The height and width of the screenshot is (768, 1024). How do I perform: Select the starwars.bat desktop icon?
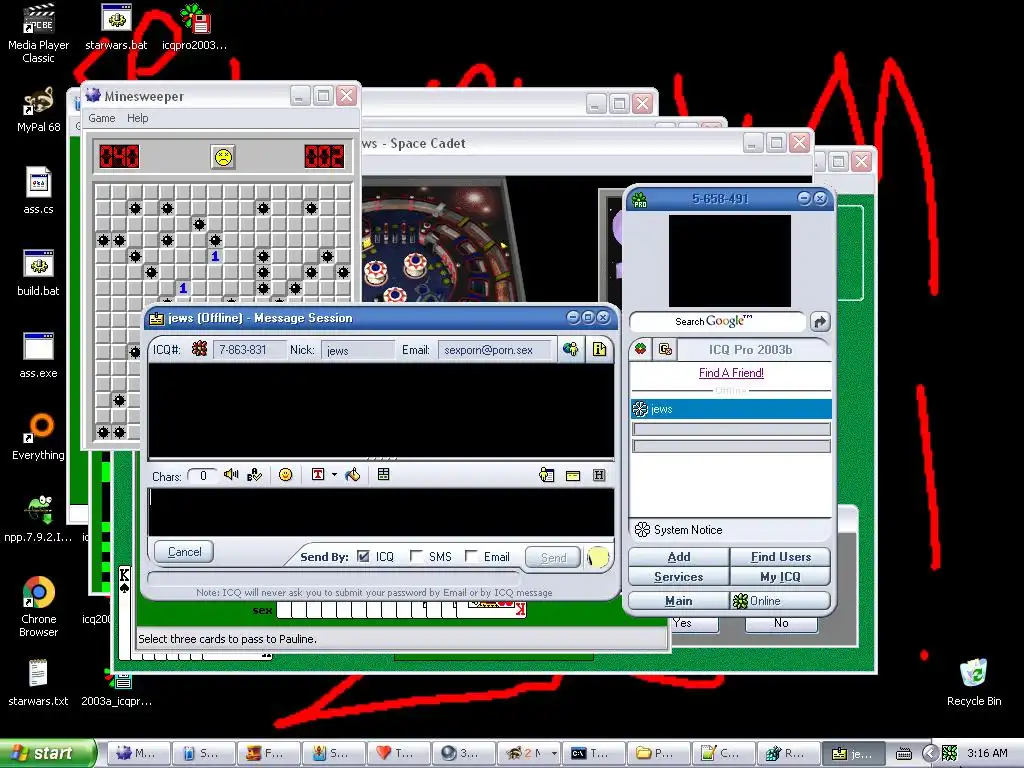click(116, 27)
